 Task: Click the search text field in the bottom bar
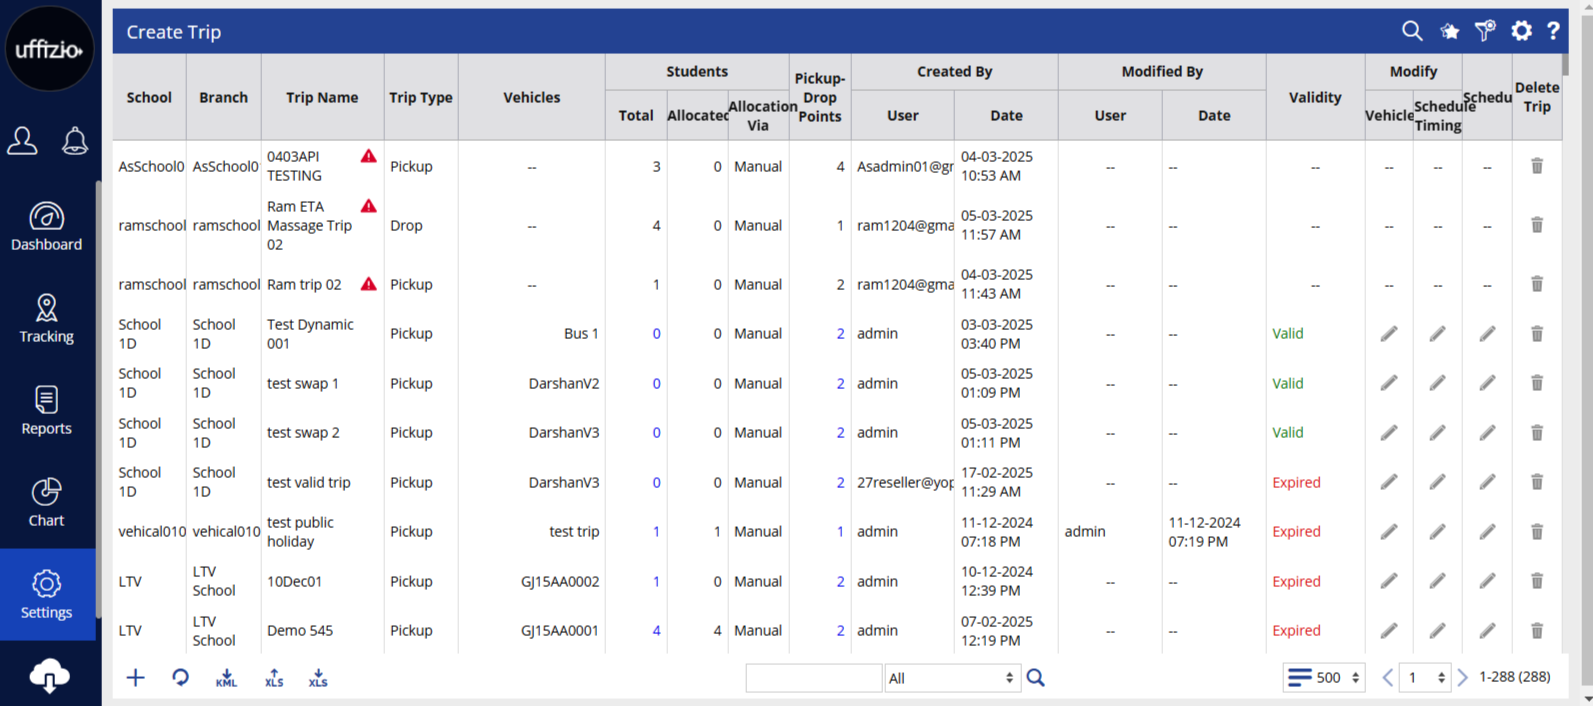pos(813,678)
